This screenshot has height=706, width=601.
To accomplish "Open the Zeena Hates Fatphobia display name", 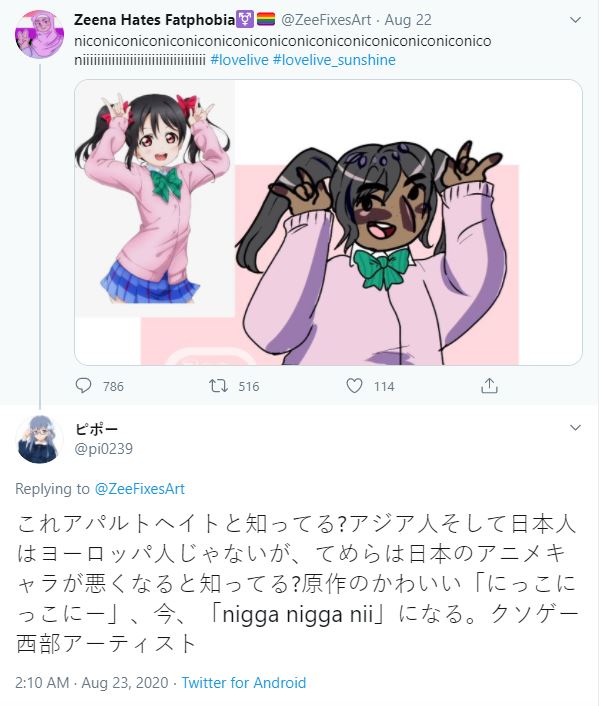I will 154,20.
